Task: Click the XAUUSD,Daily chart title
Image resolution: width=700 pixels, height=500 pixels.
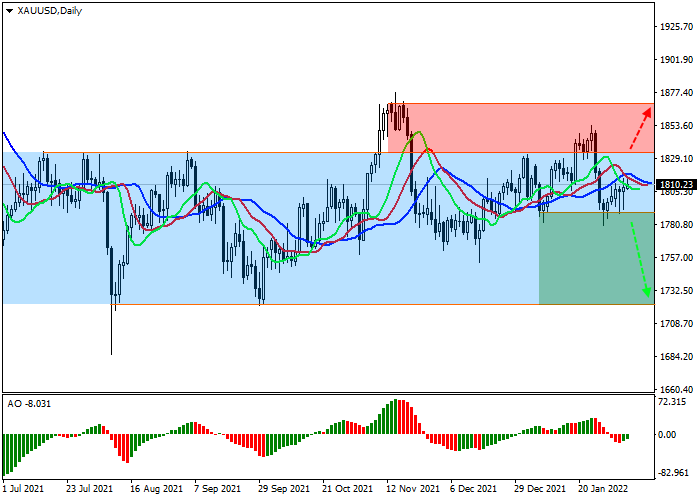Action: [x=50, y=11]
